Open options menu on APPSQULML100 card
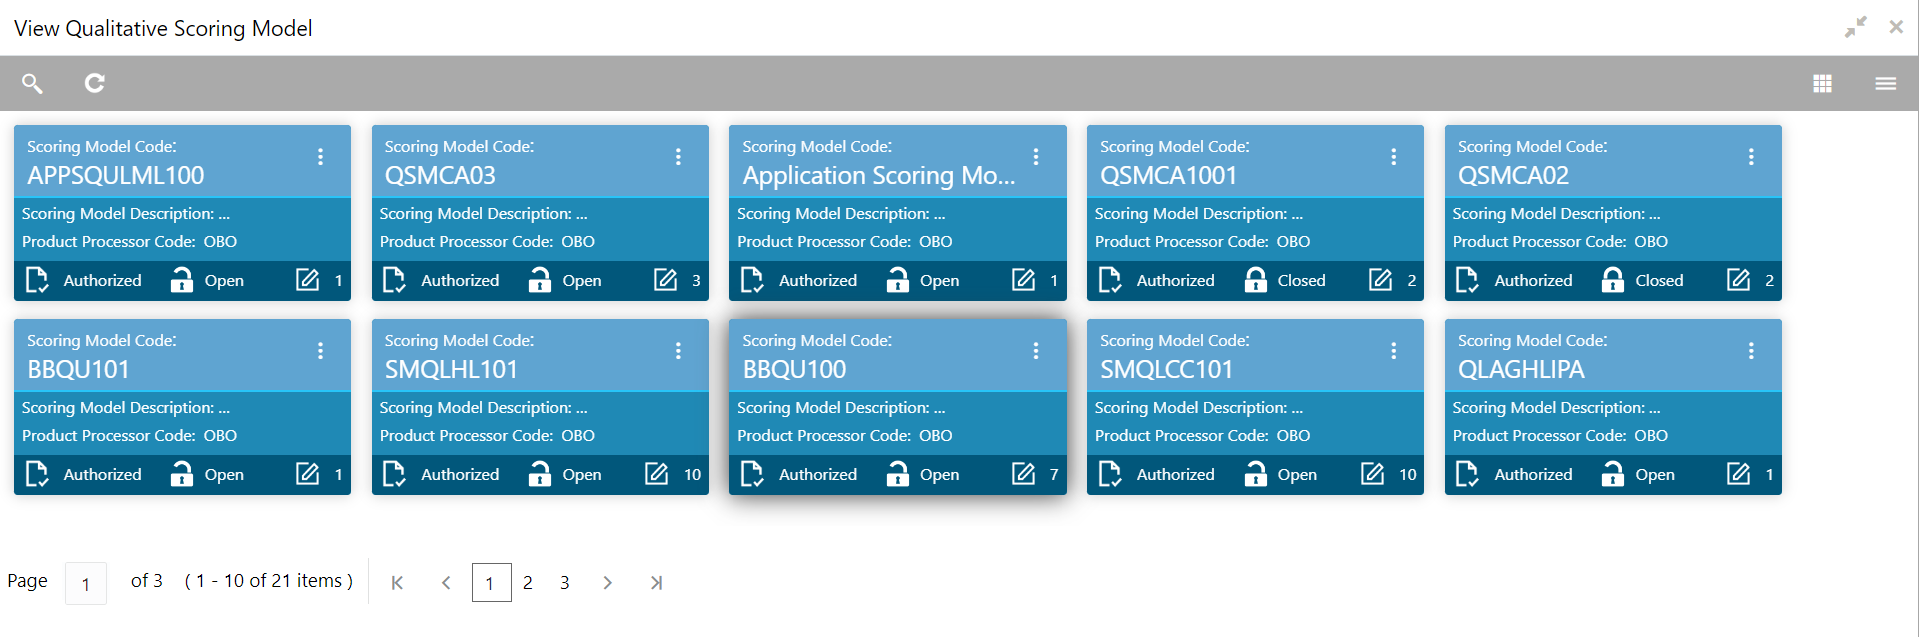 (x=320, y=157)
